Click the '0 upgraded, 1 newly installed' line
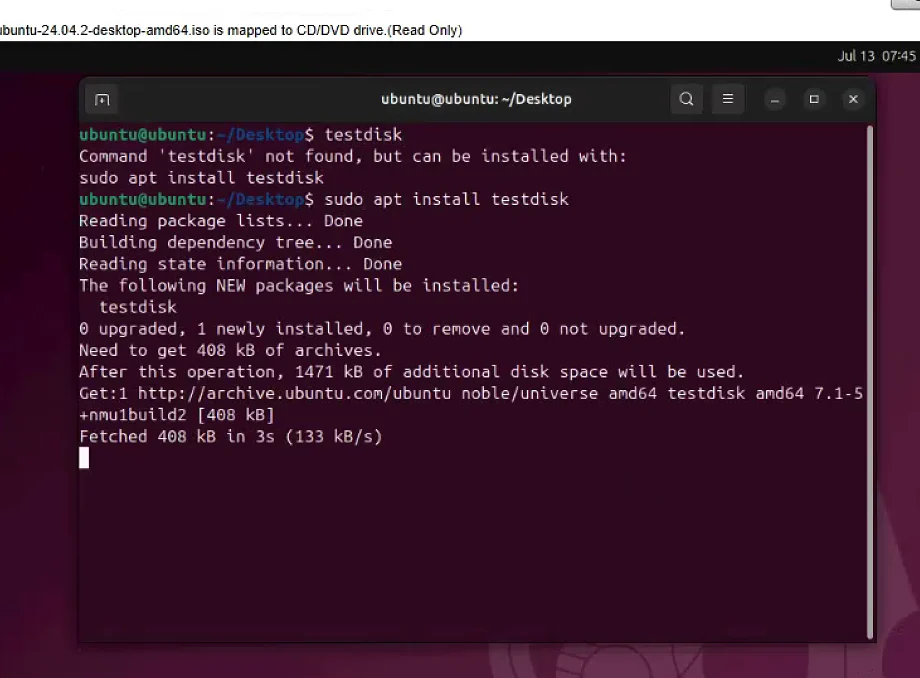The image size is (920, 678). click(x=382, y=329)
